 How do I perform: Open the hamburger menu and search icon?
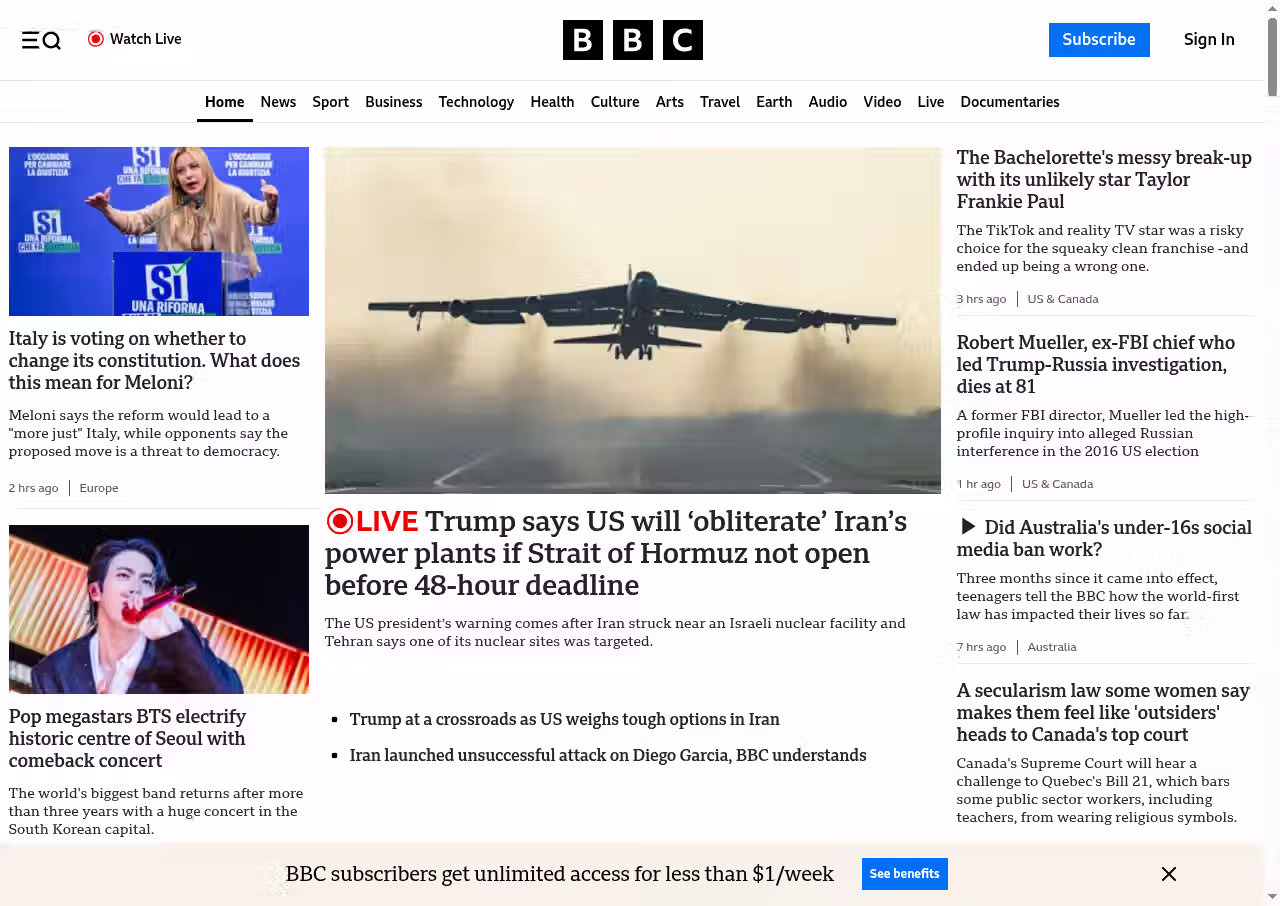(x=41, y=40)
